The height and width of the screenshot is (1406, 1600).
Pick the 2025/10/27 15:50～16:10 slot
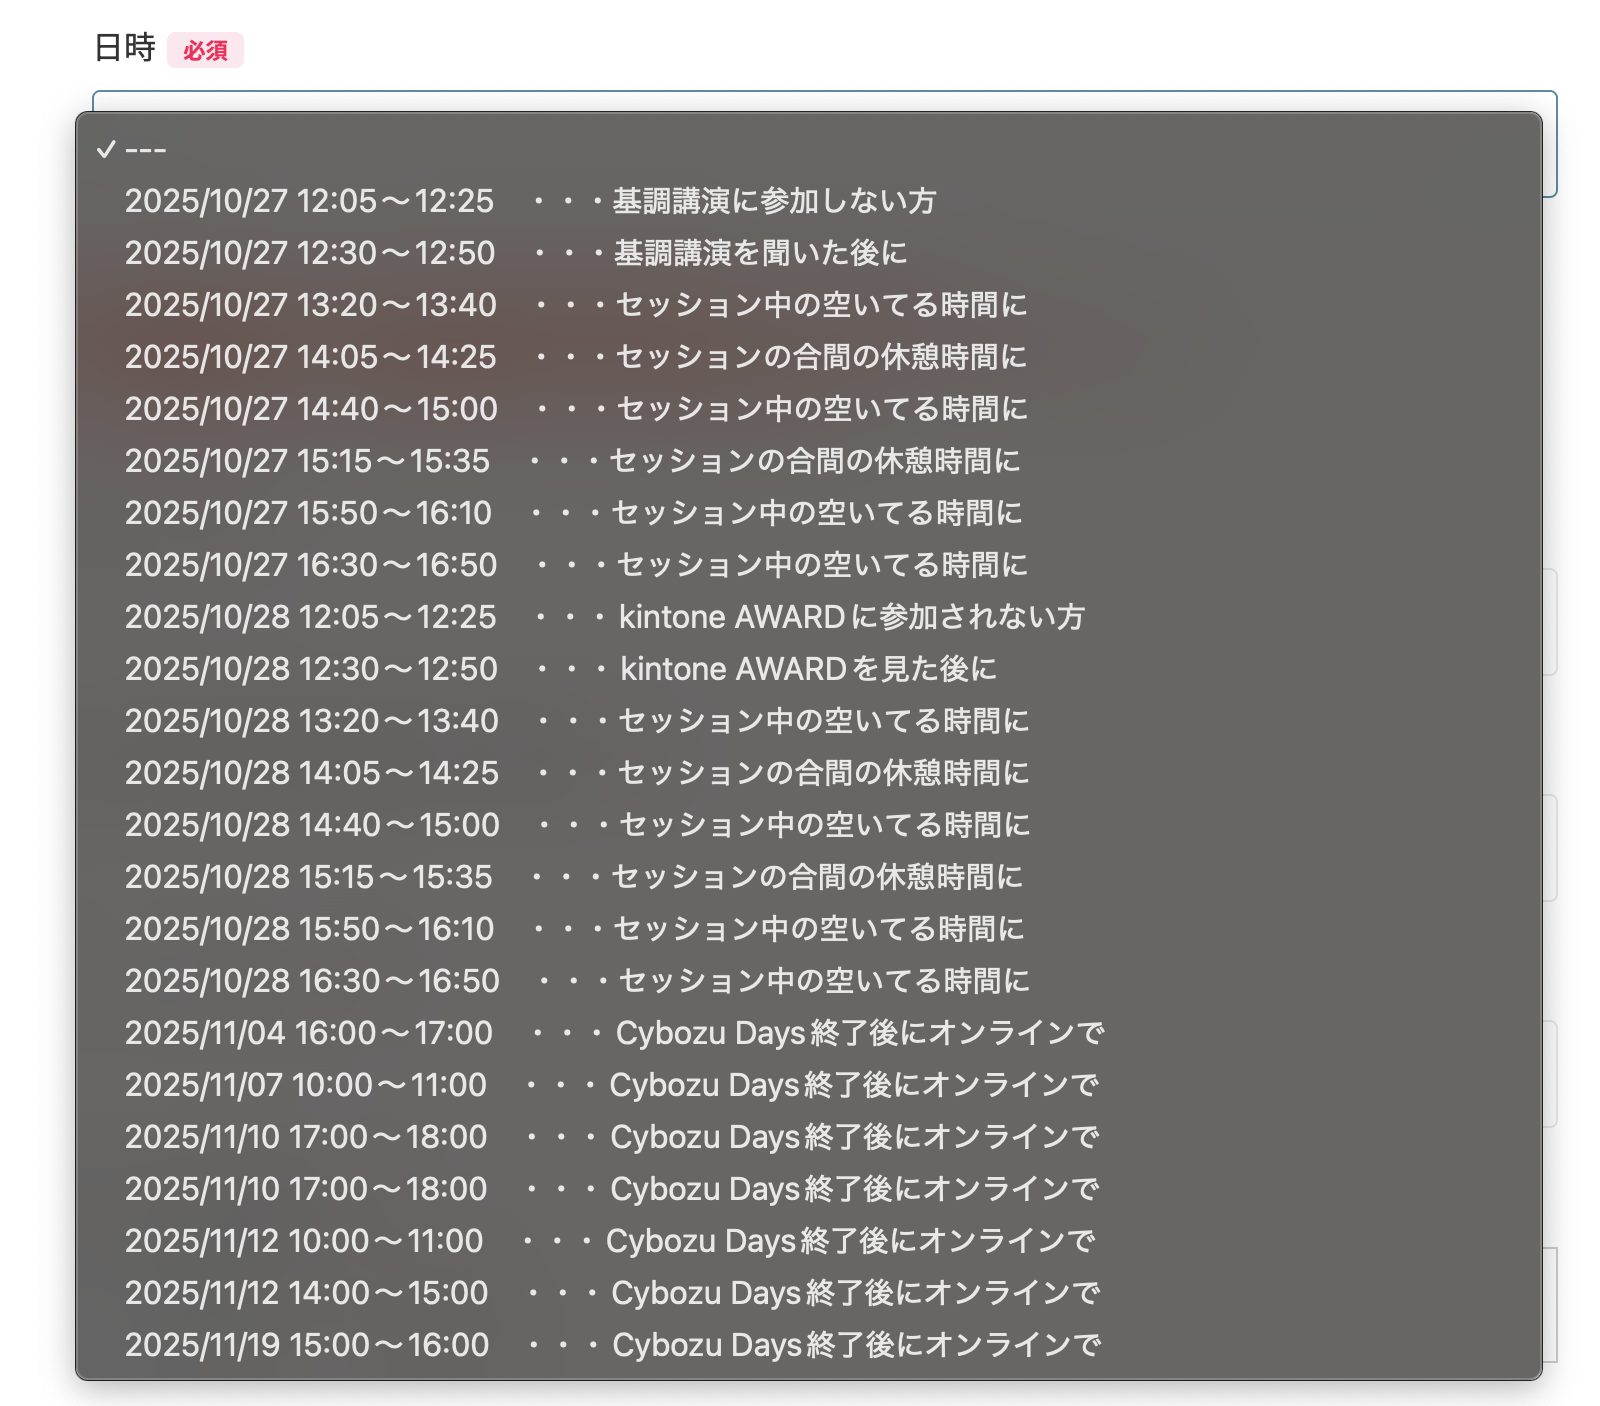click(573, 513)
